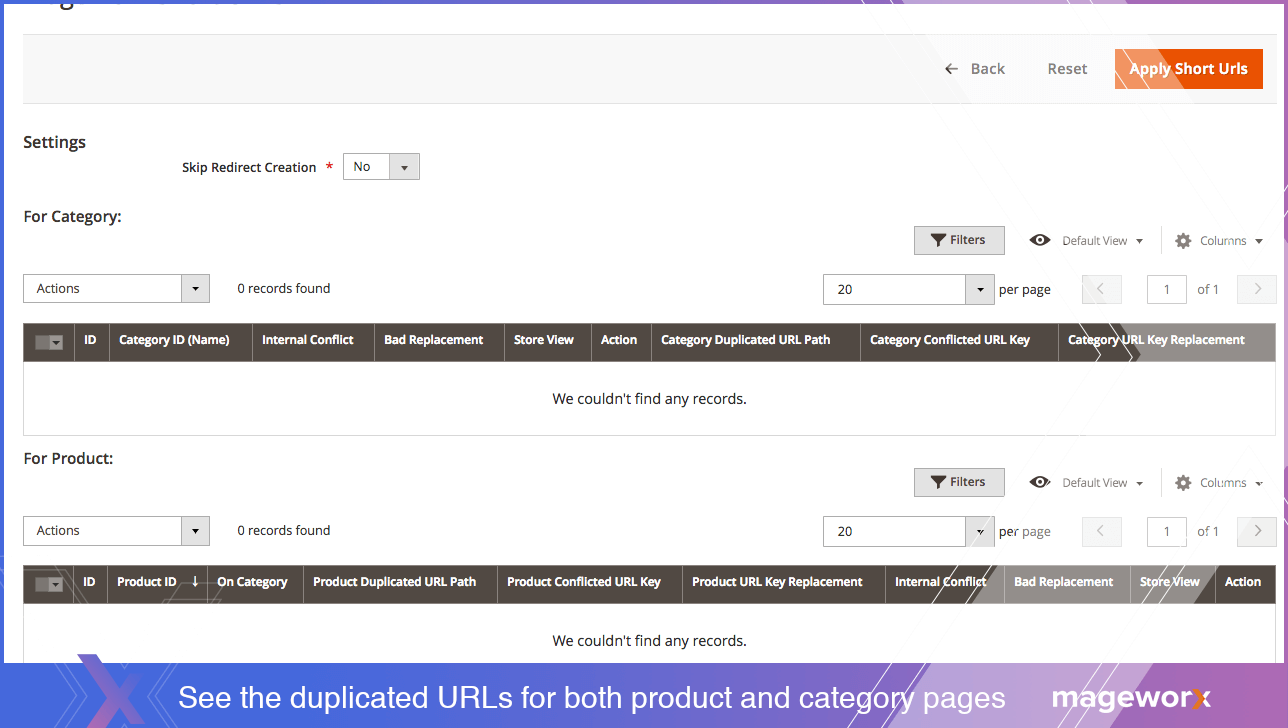Click the Reset button
The image size is (1288, 728).
(x=1067, y=69)
